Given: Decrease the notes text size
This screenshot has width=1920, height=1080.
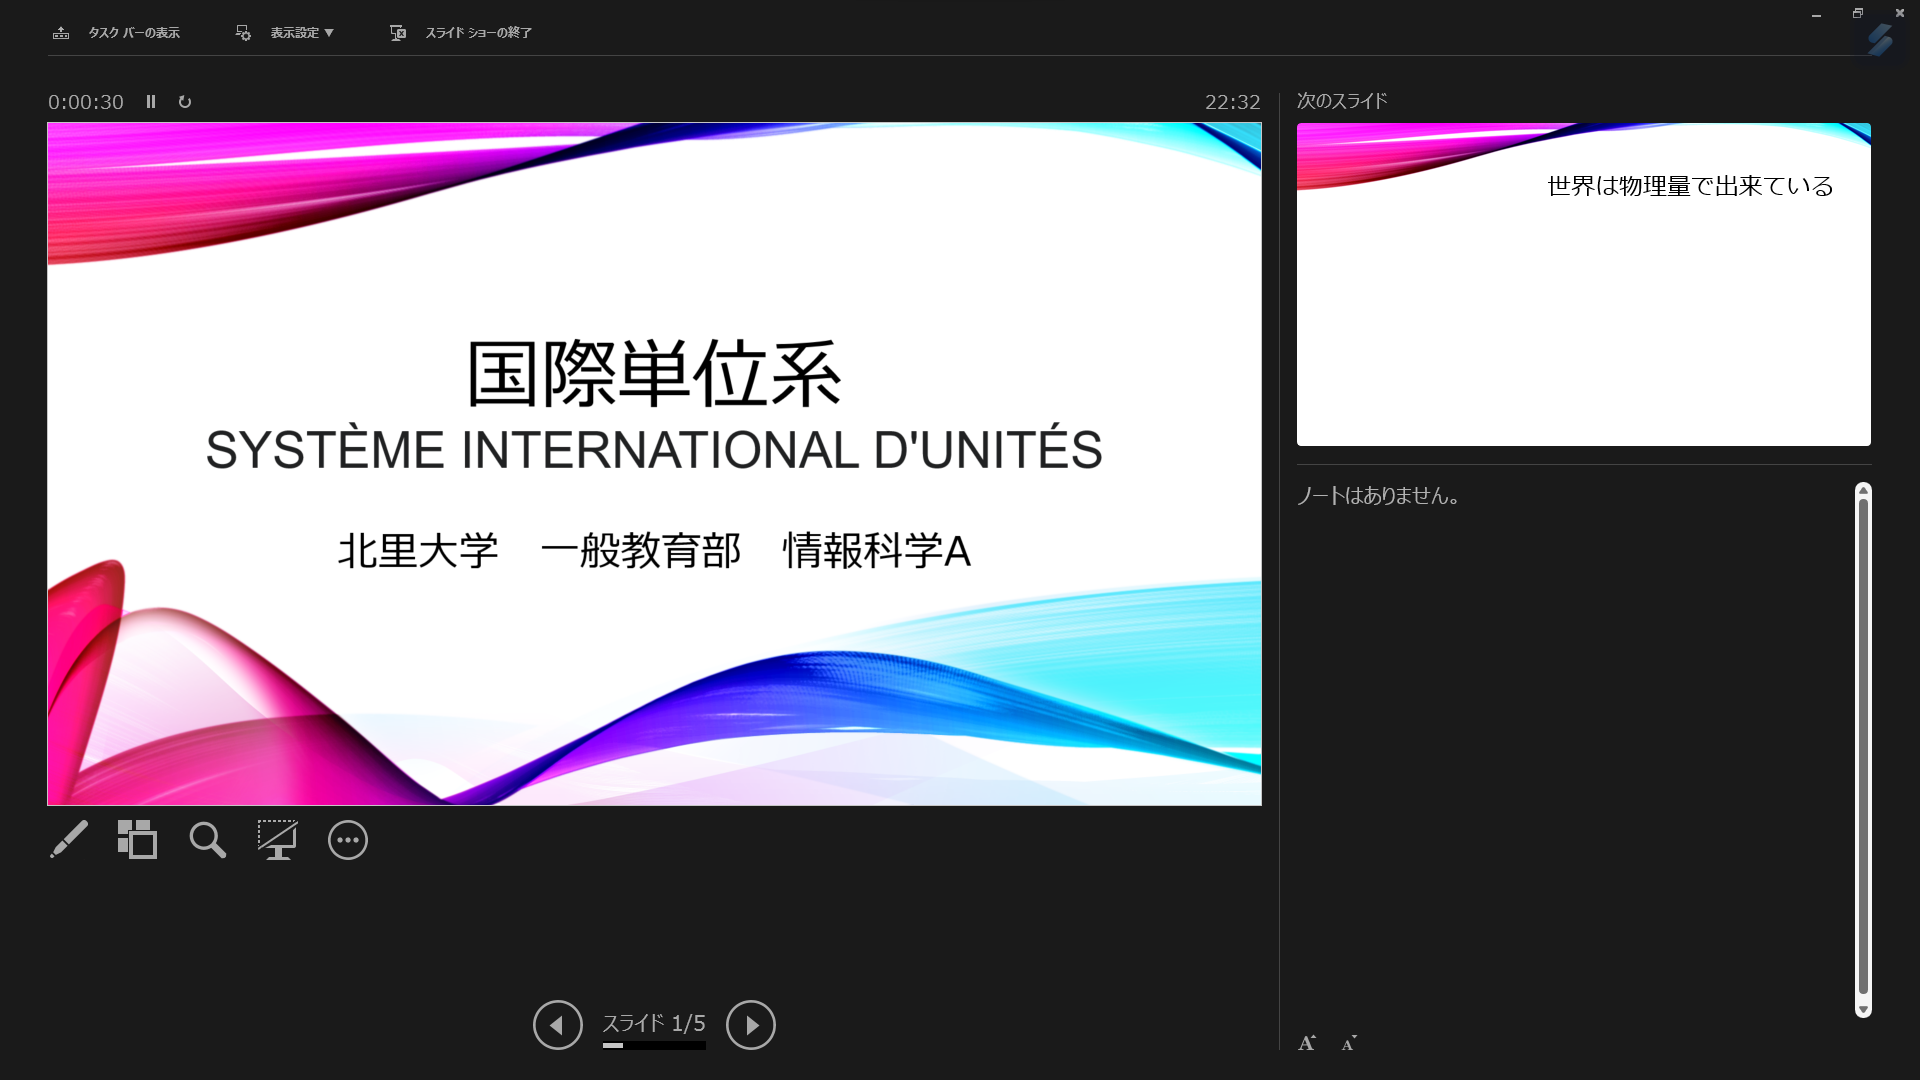Looking at the screenshot, I should pos(1349,1043).
